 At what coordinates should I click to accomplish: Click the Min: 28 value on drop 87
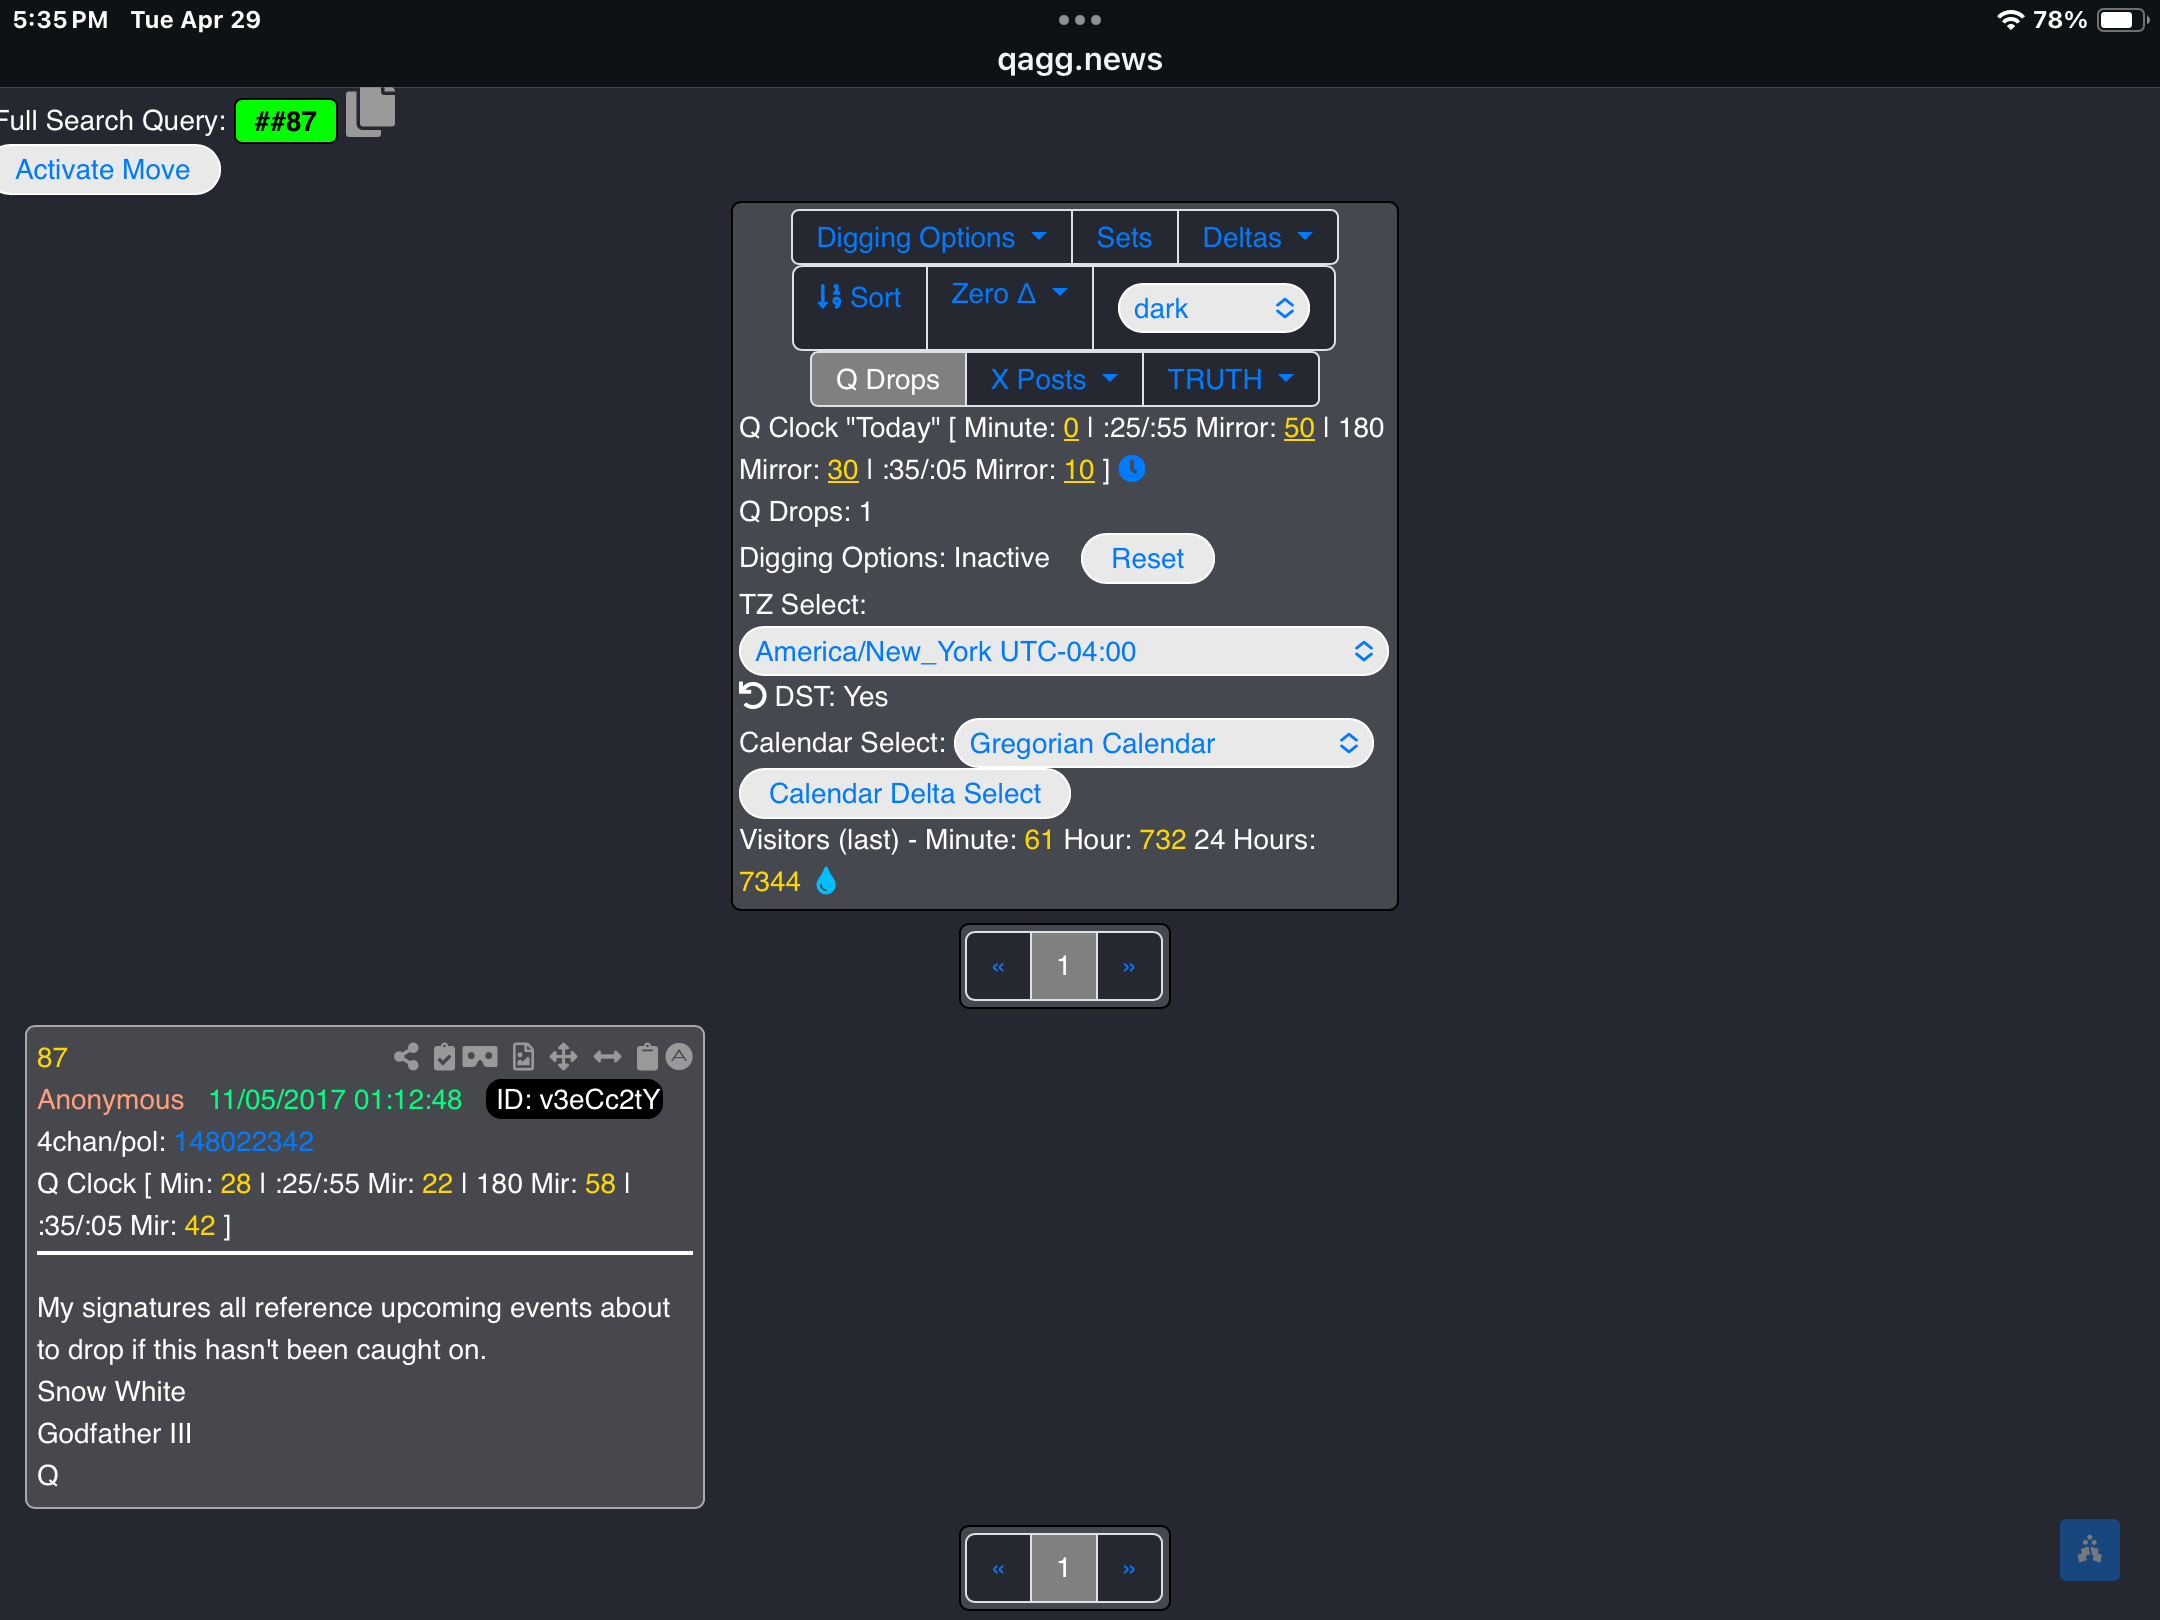235,1184
